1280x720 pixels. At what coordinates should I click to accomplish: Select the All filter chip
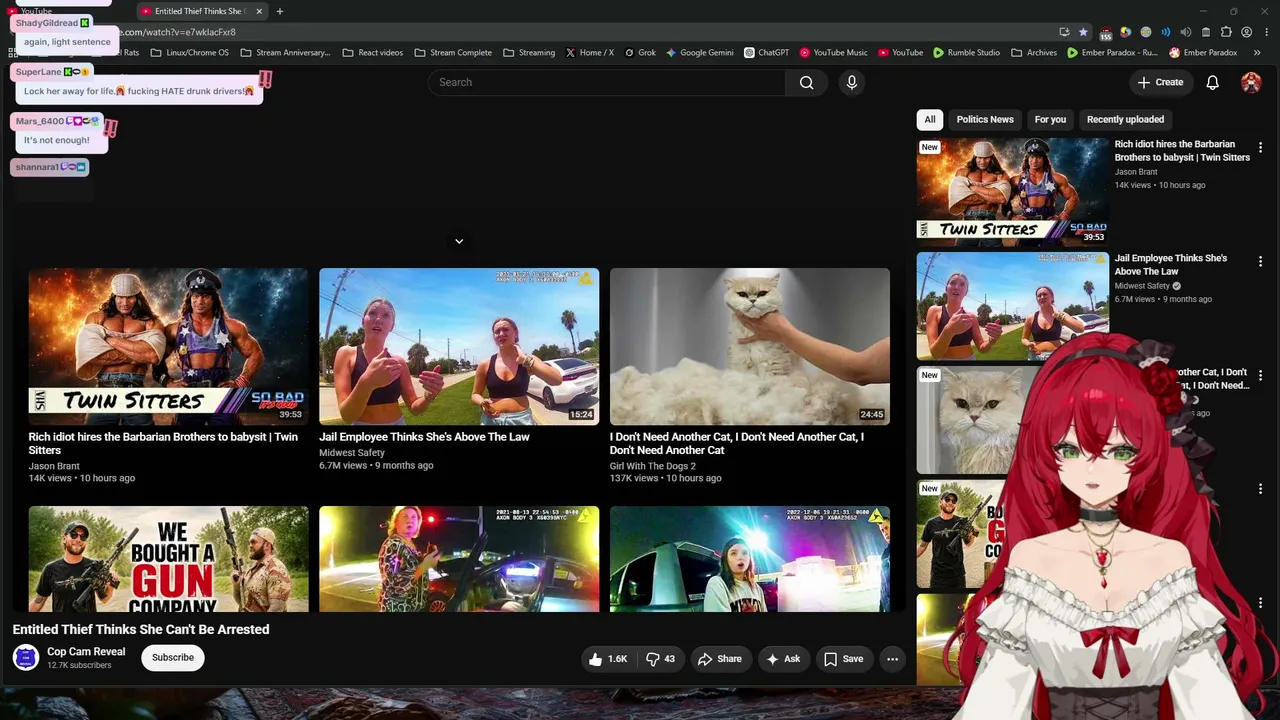tap(930, 119)
